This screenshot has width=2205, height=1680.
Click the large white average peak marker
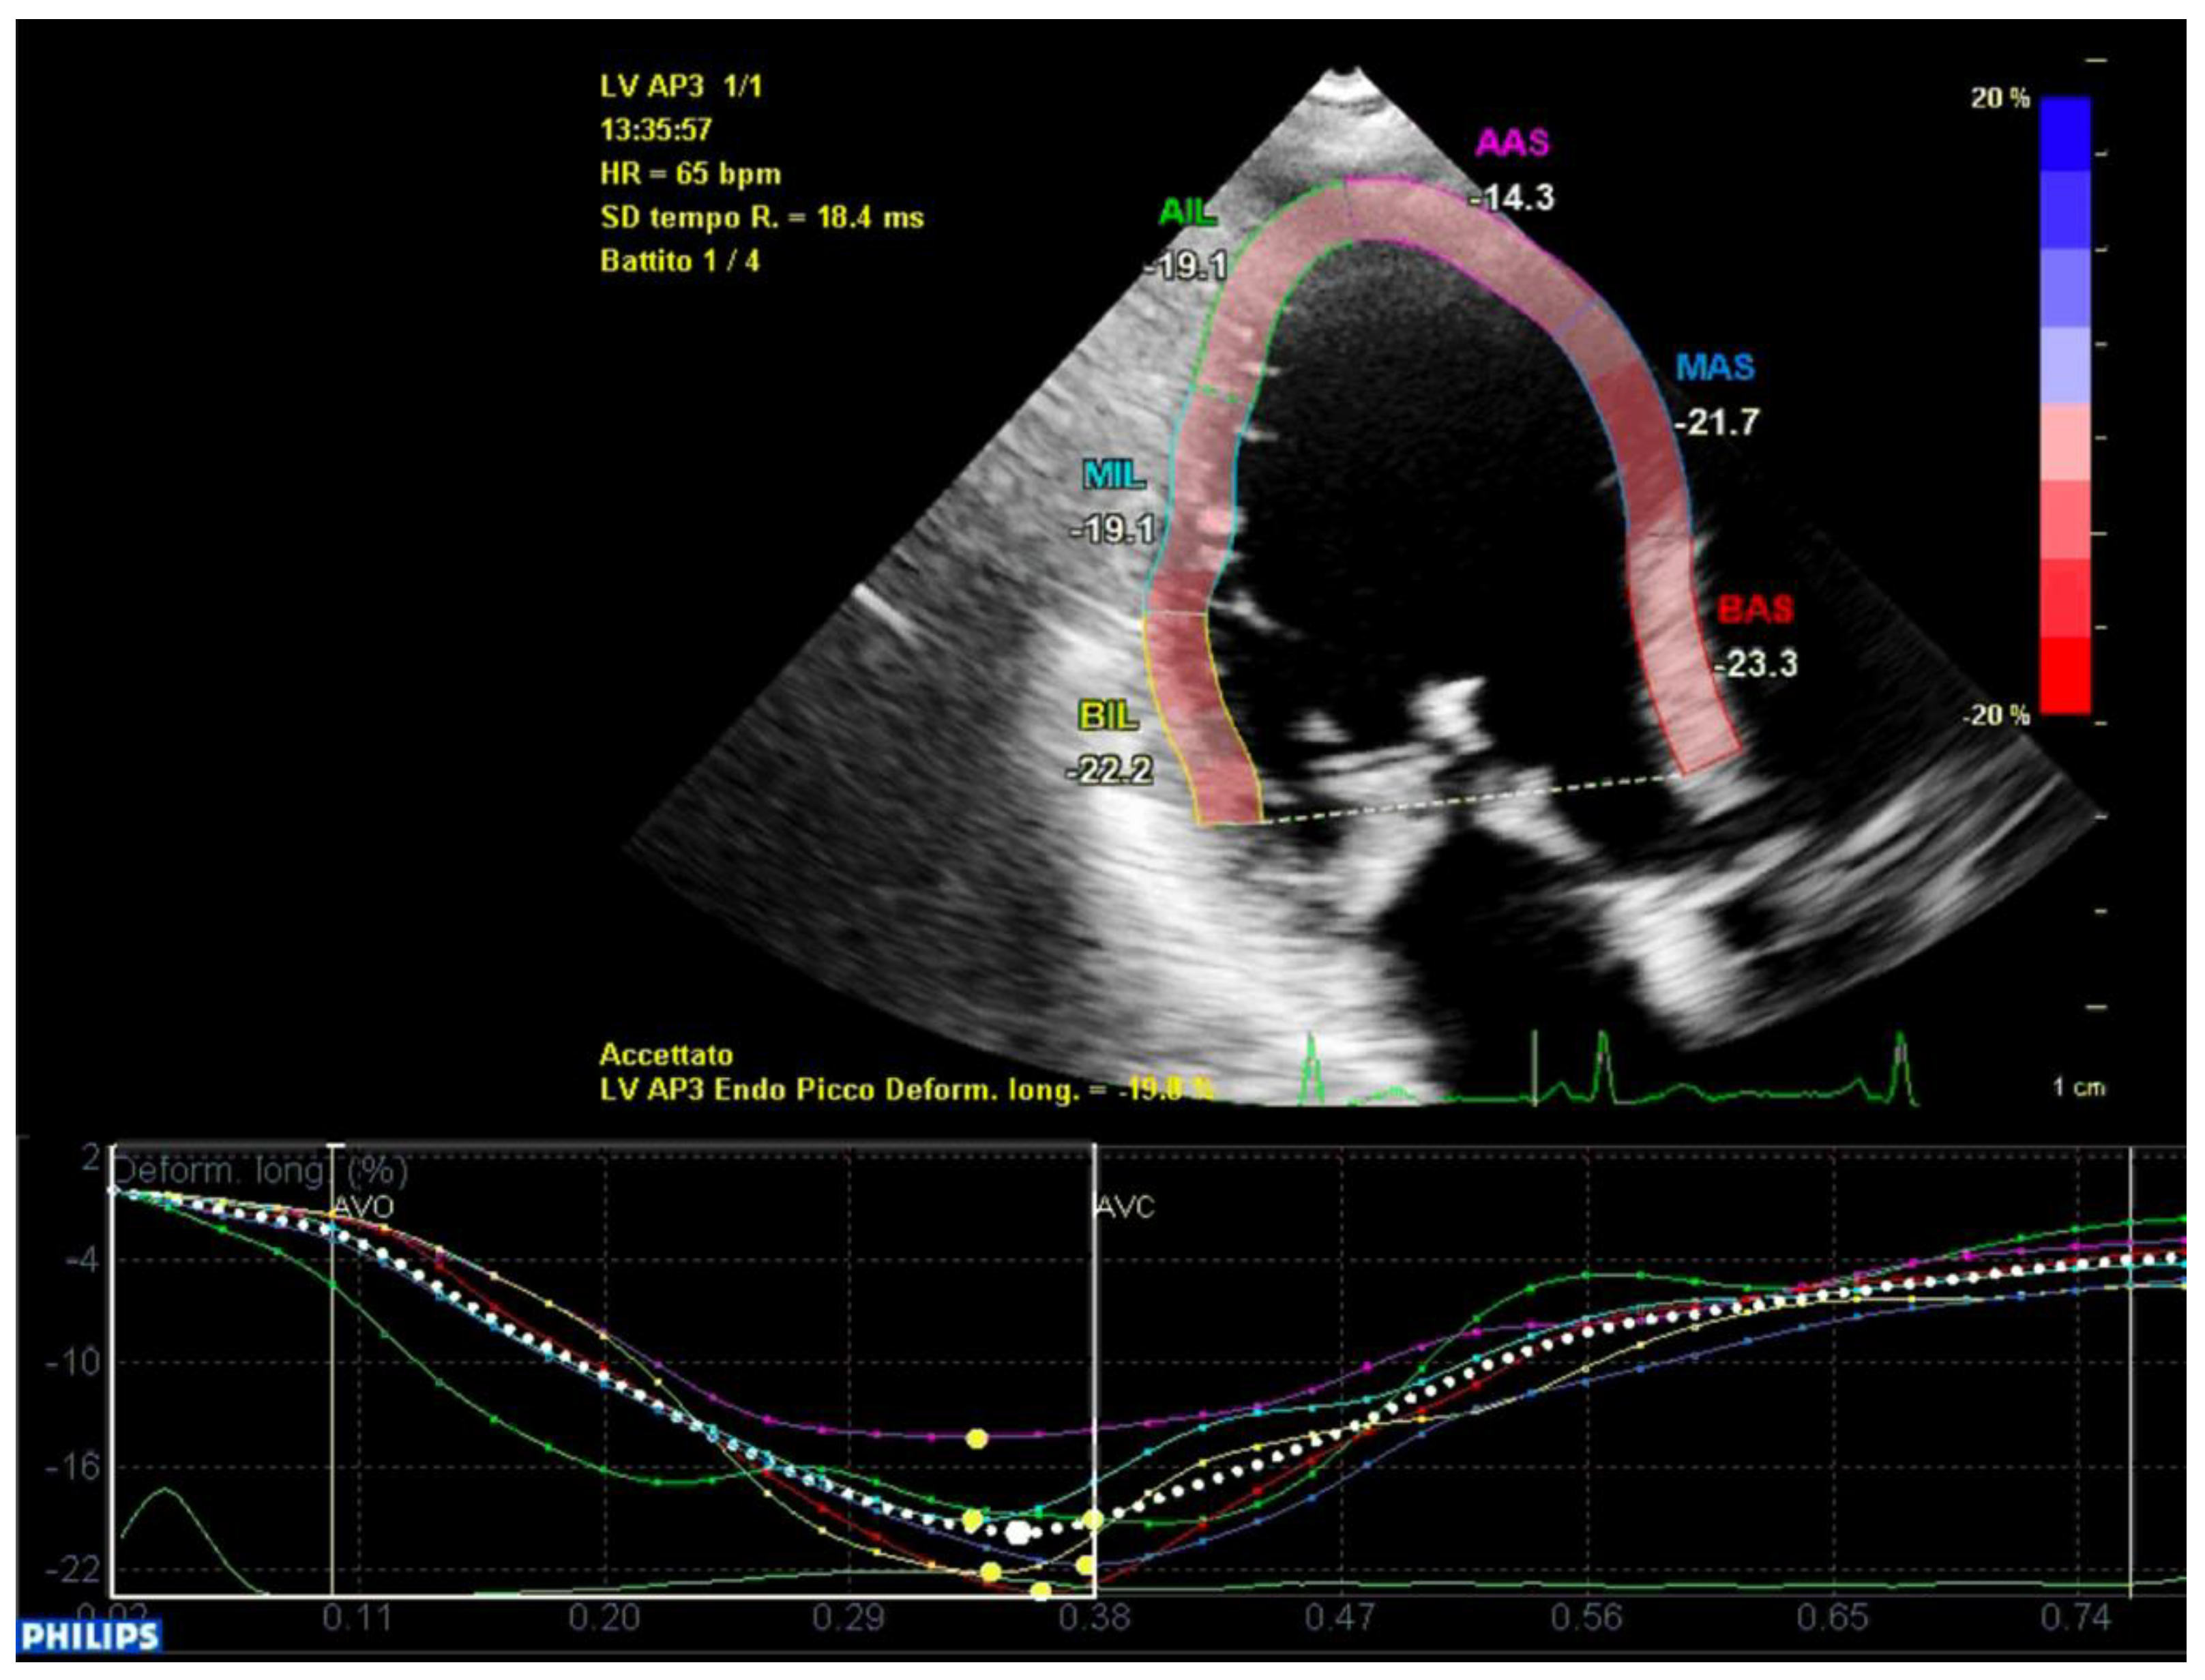click(x=1018, y=1532)
